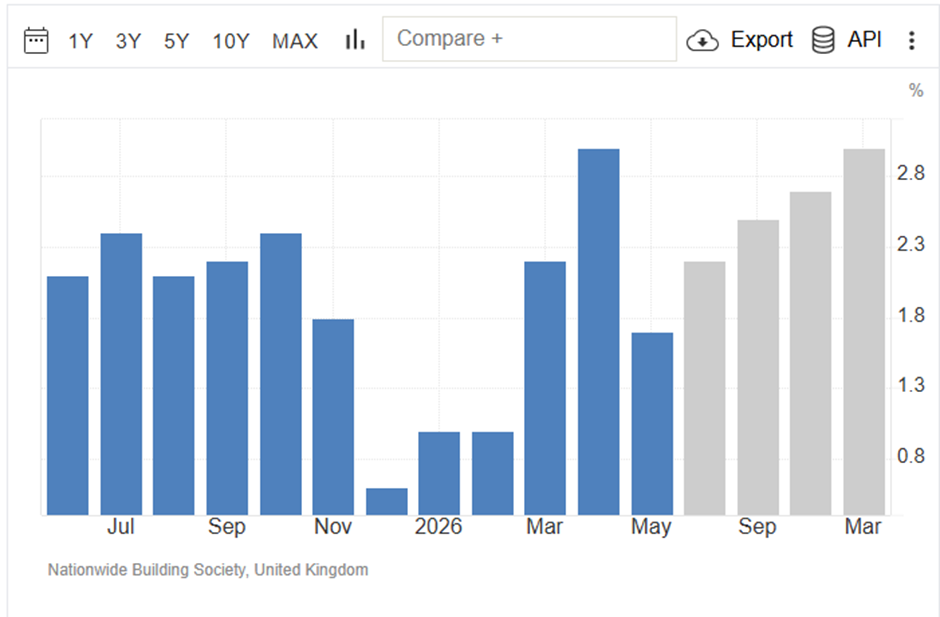Viewport: 940px width, 617px height.
Task: Click the Export text button
Action: pos(761,40)
